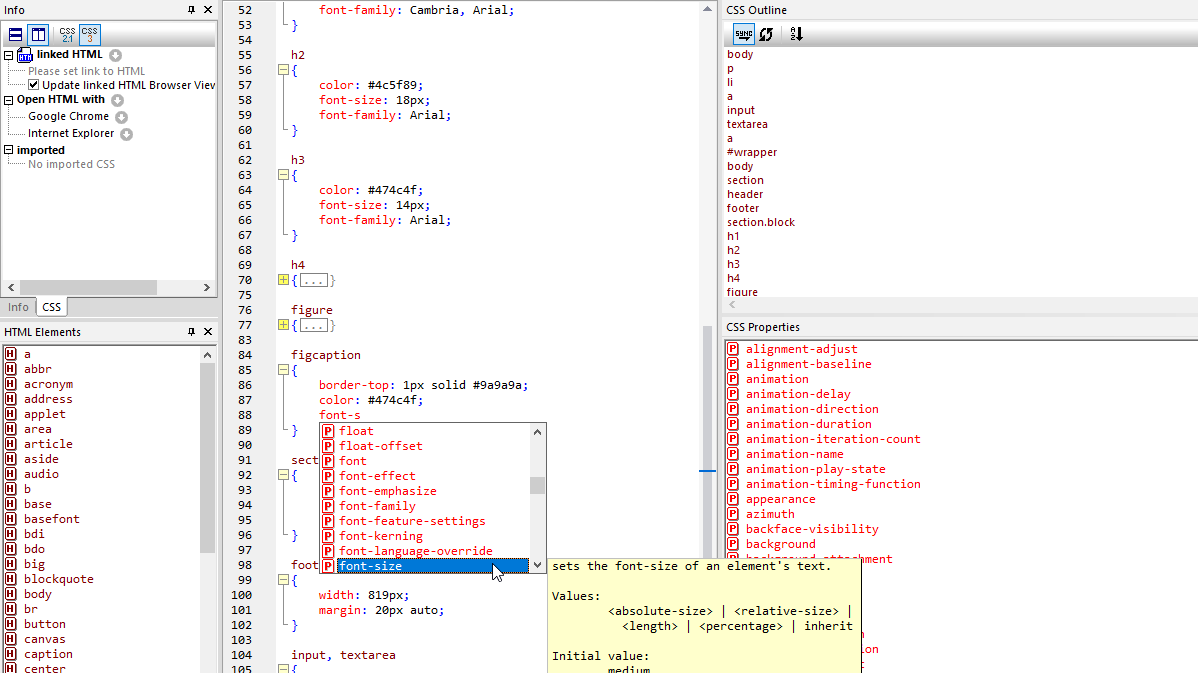
Task: Expand the folded figure rule block
Action: pyautogui.click(x=283, y=325)
